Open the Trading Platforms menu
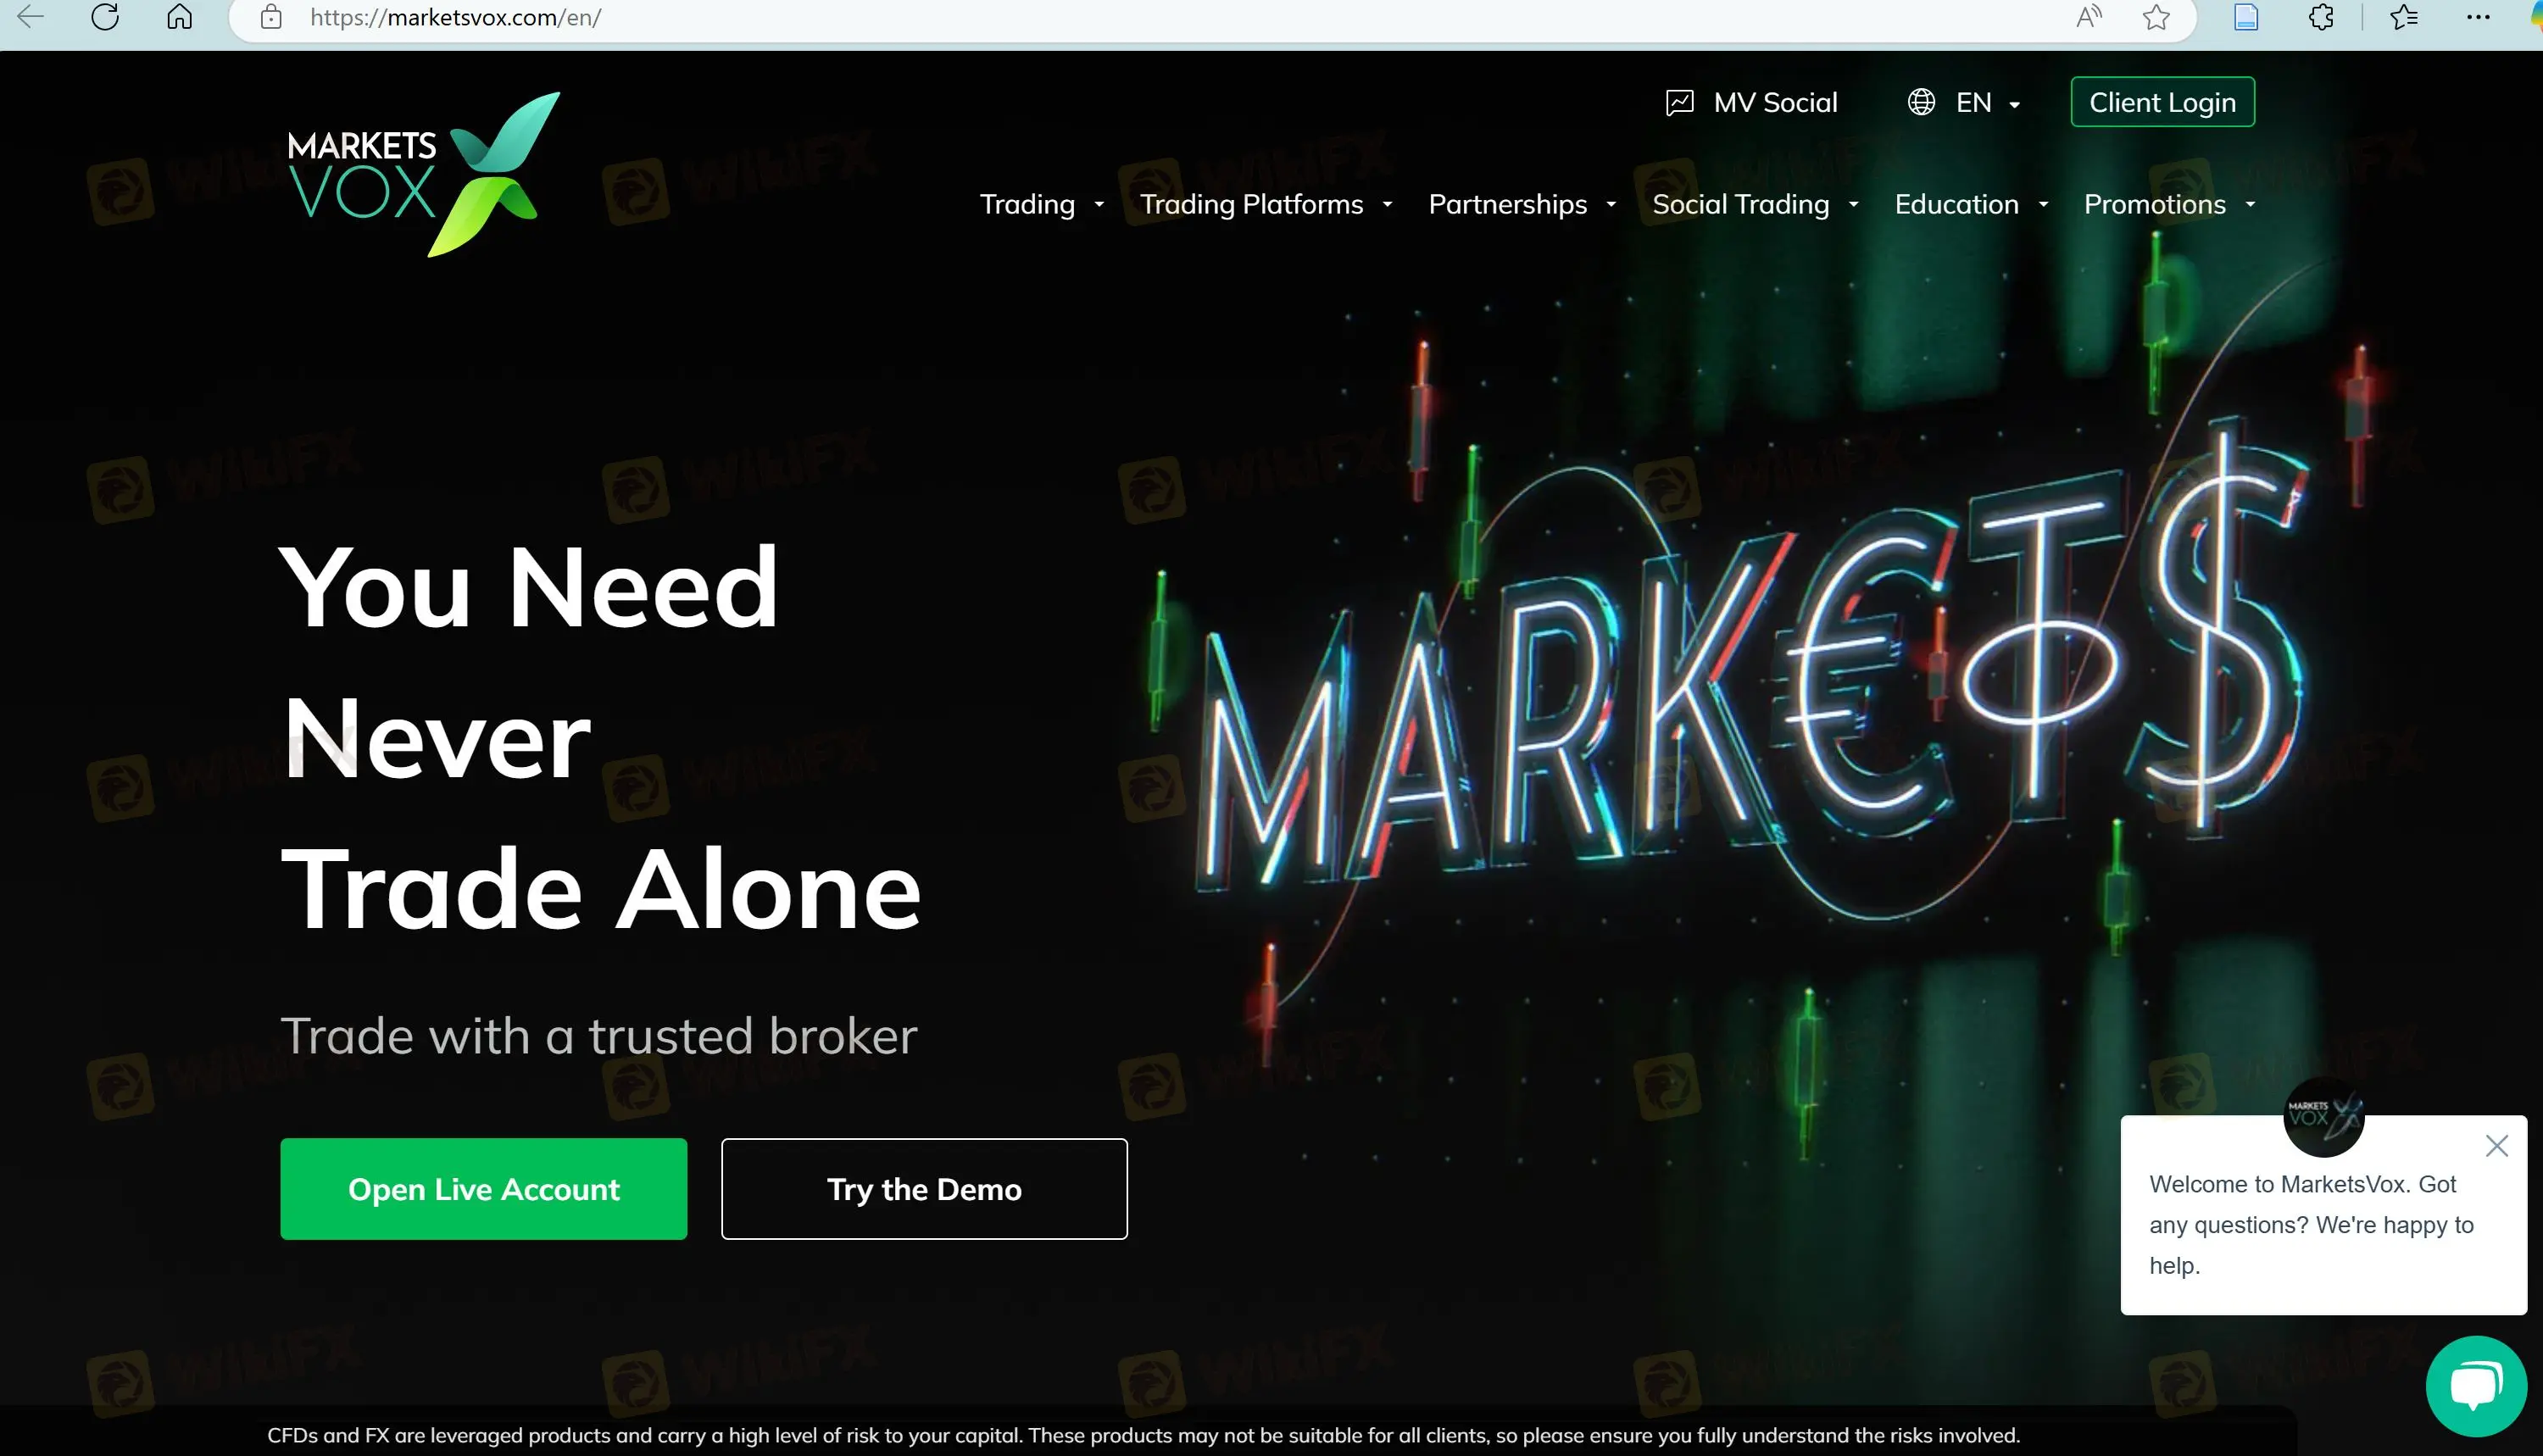Image resolution: width=2543 pixels, height=1456 pixels. coord(1251,205)
